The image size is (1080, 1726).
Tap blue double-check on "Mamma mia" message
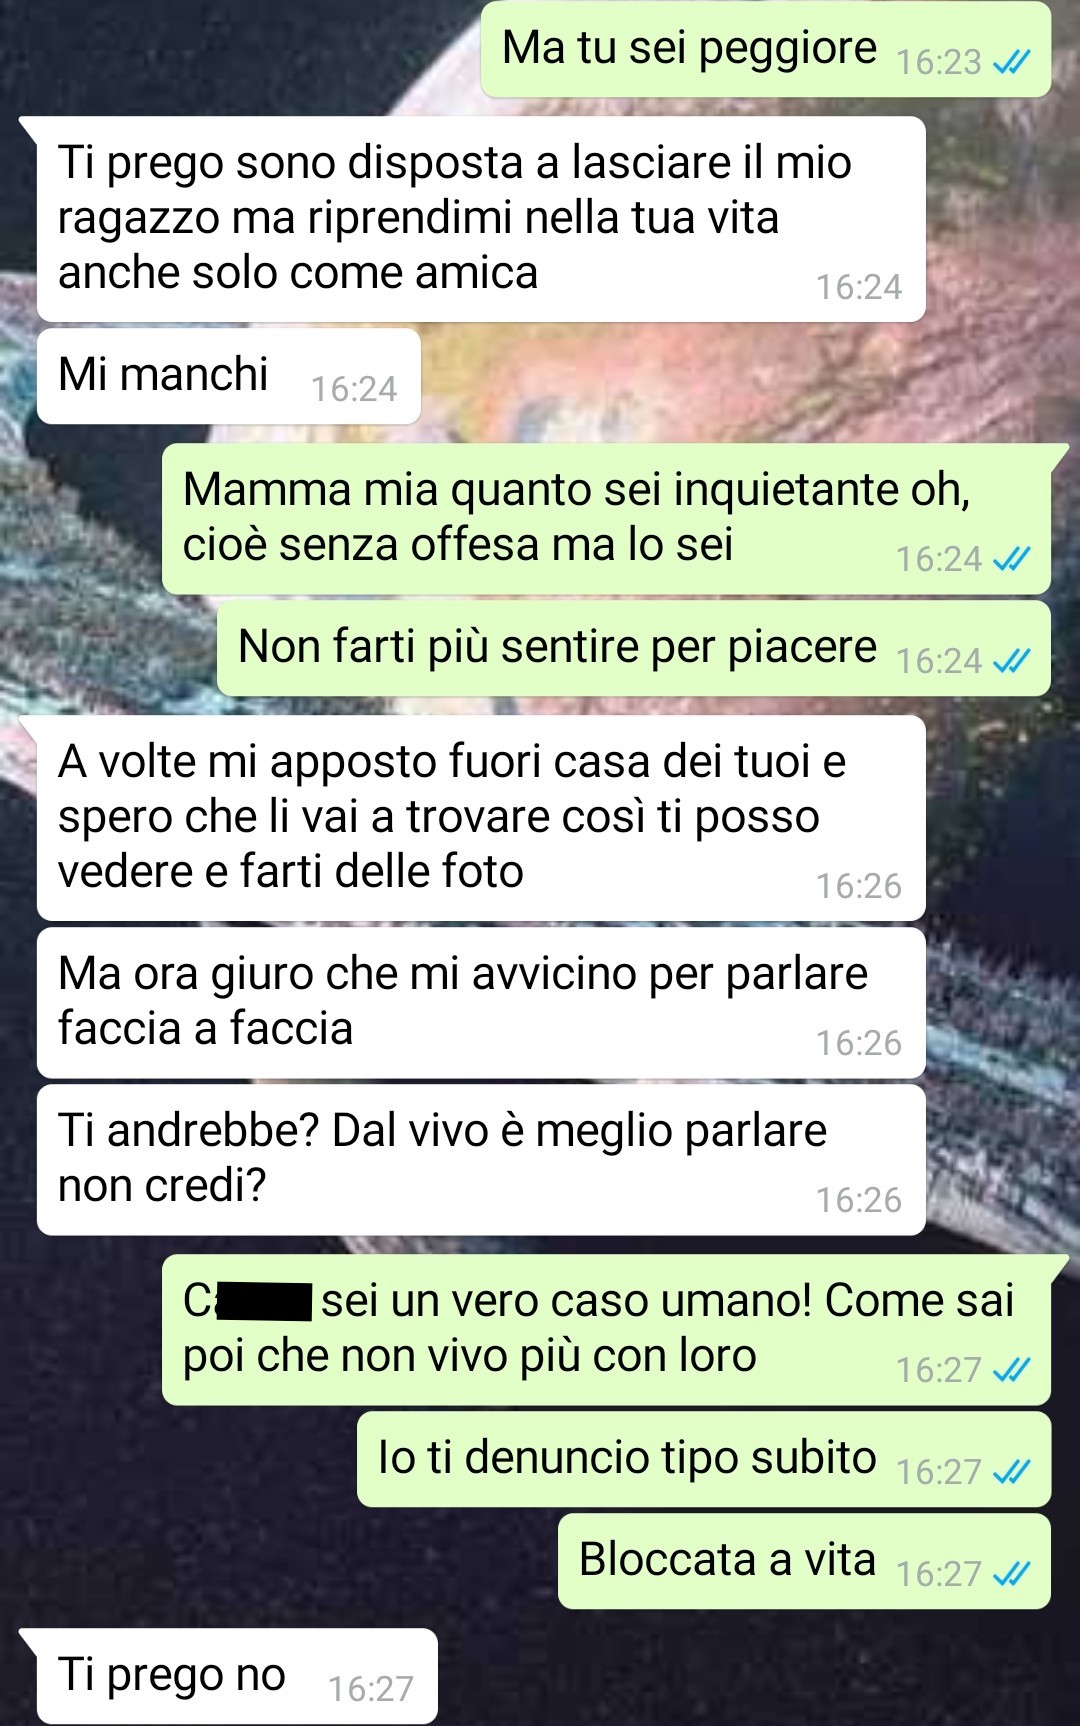1011,559
